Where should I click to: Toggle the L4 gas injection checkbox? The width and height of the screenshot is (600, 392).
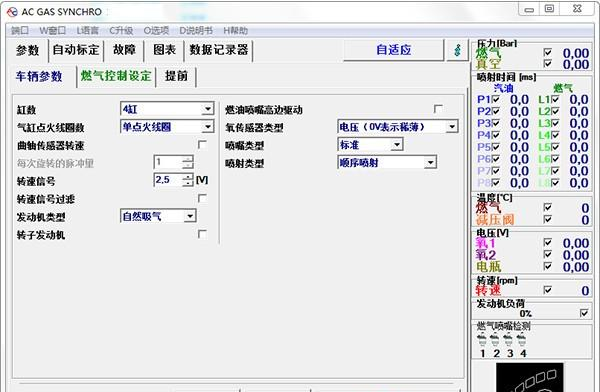coord(555,135)
